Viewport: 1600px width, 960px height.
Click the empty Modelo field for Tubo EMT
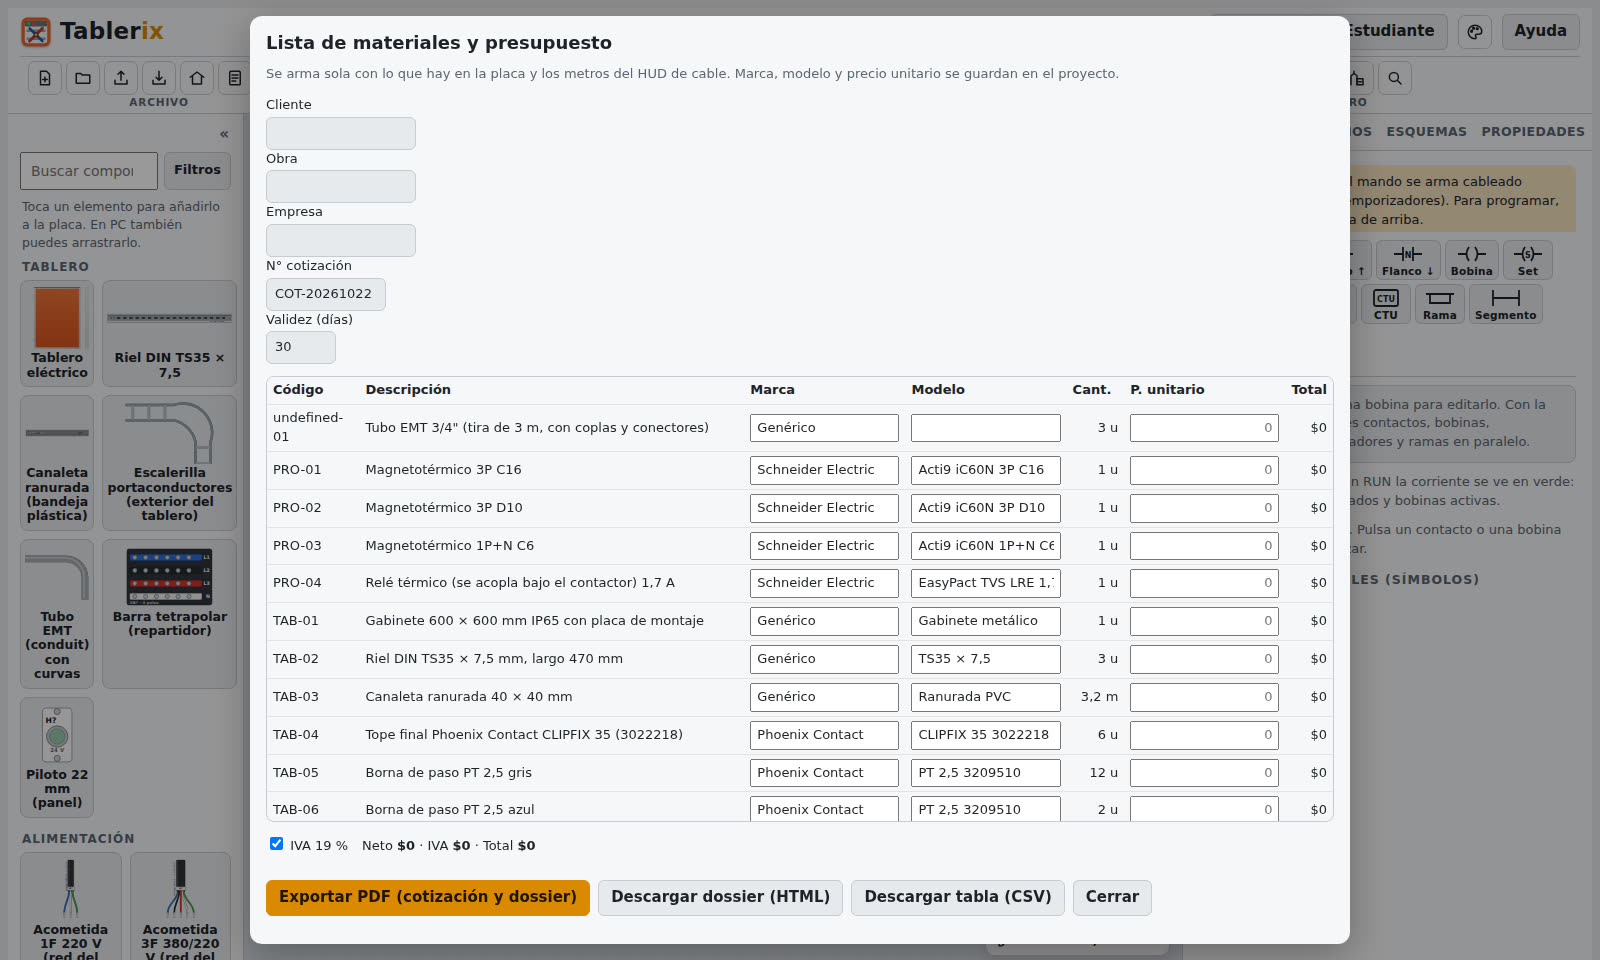pos(986,428)
